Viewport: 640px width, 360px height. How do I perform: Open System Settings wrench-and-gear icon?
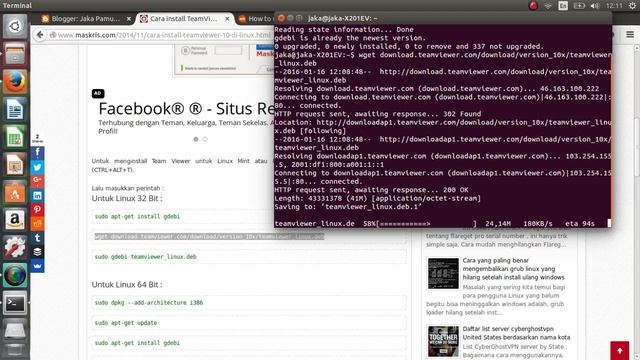click(x=15, y=247)
